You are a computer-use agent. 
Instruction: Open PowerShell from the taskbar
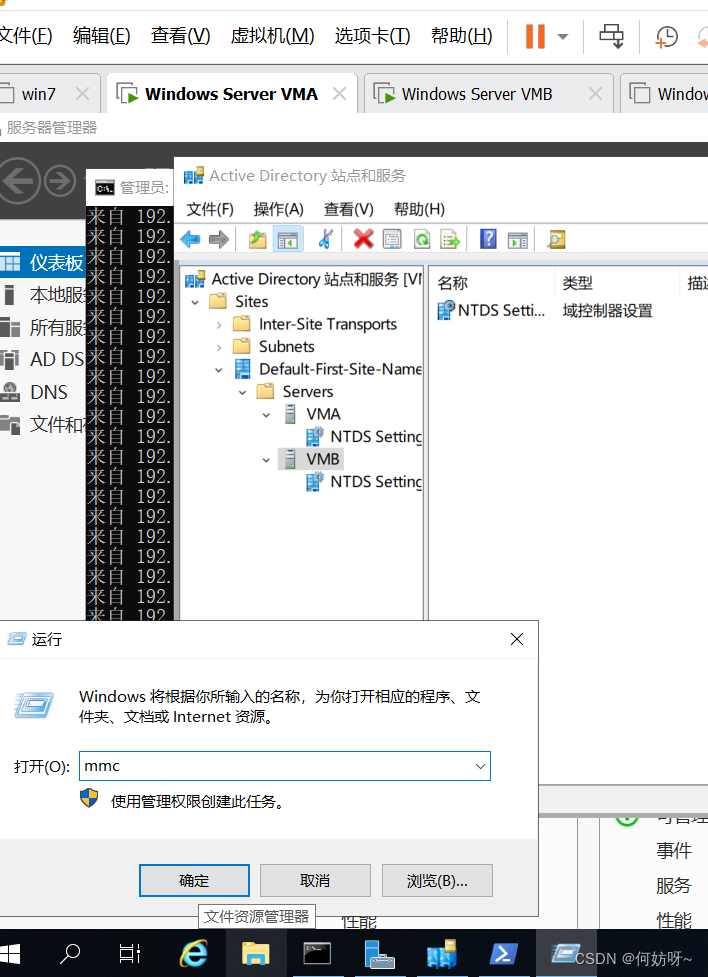pos(502,953)
